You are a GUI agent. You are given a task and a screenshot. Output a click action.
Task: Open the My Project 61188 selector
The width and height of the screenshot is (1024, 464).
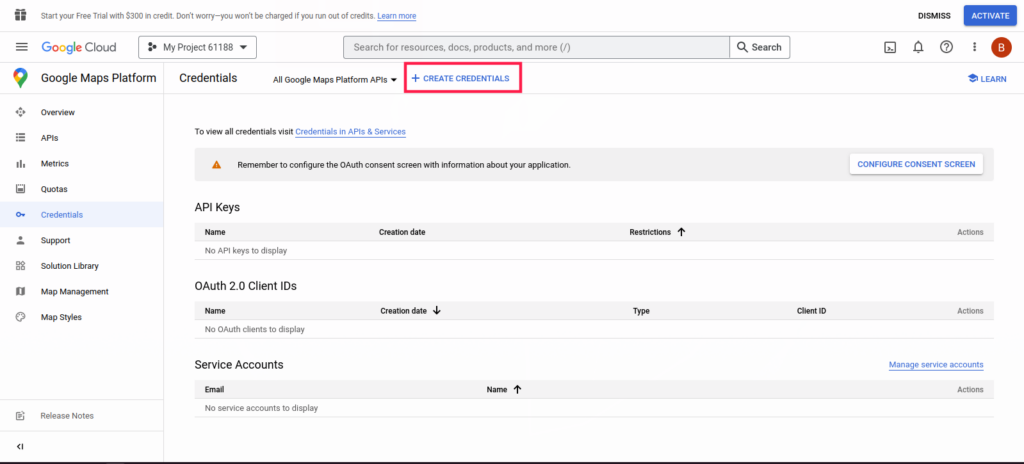click(198, 47)
